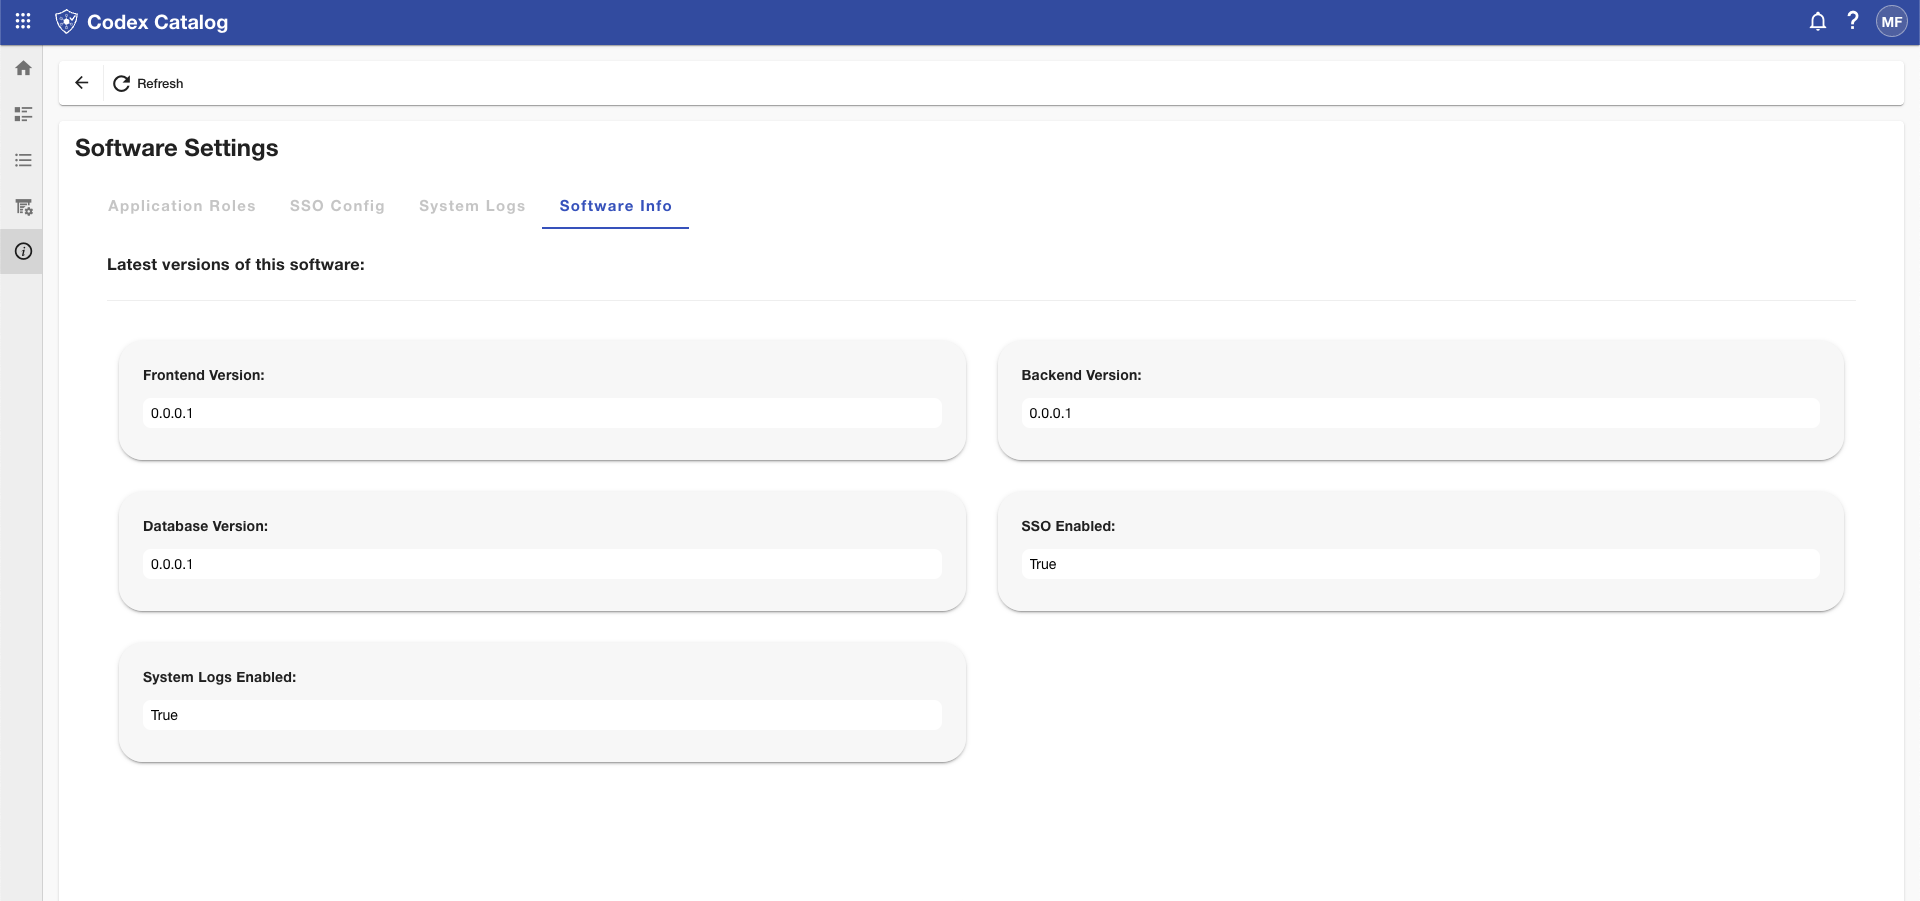The height and width of the screenshot is (901, 1920).
Task: Click the 'Backend Version:' label
Action: [x=1081, y=375]
